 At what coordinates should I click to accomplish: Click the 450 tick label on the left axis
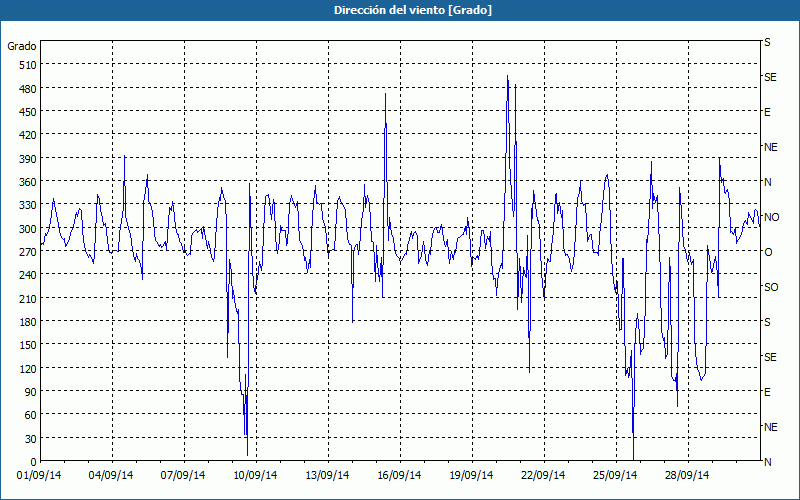pos(28,112)
